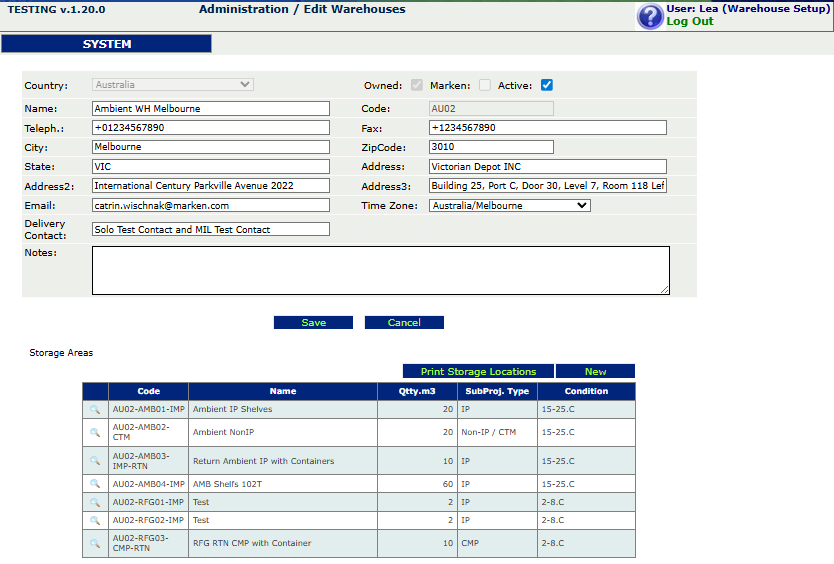Add a New storage area

[595, 371]
